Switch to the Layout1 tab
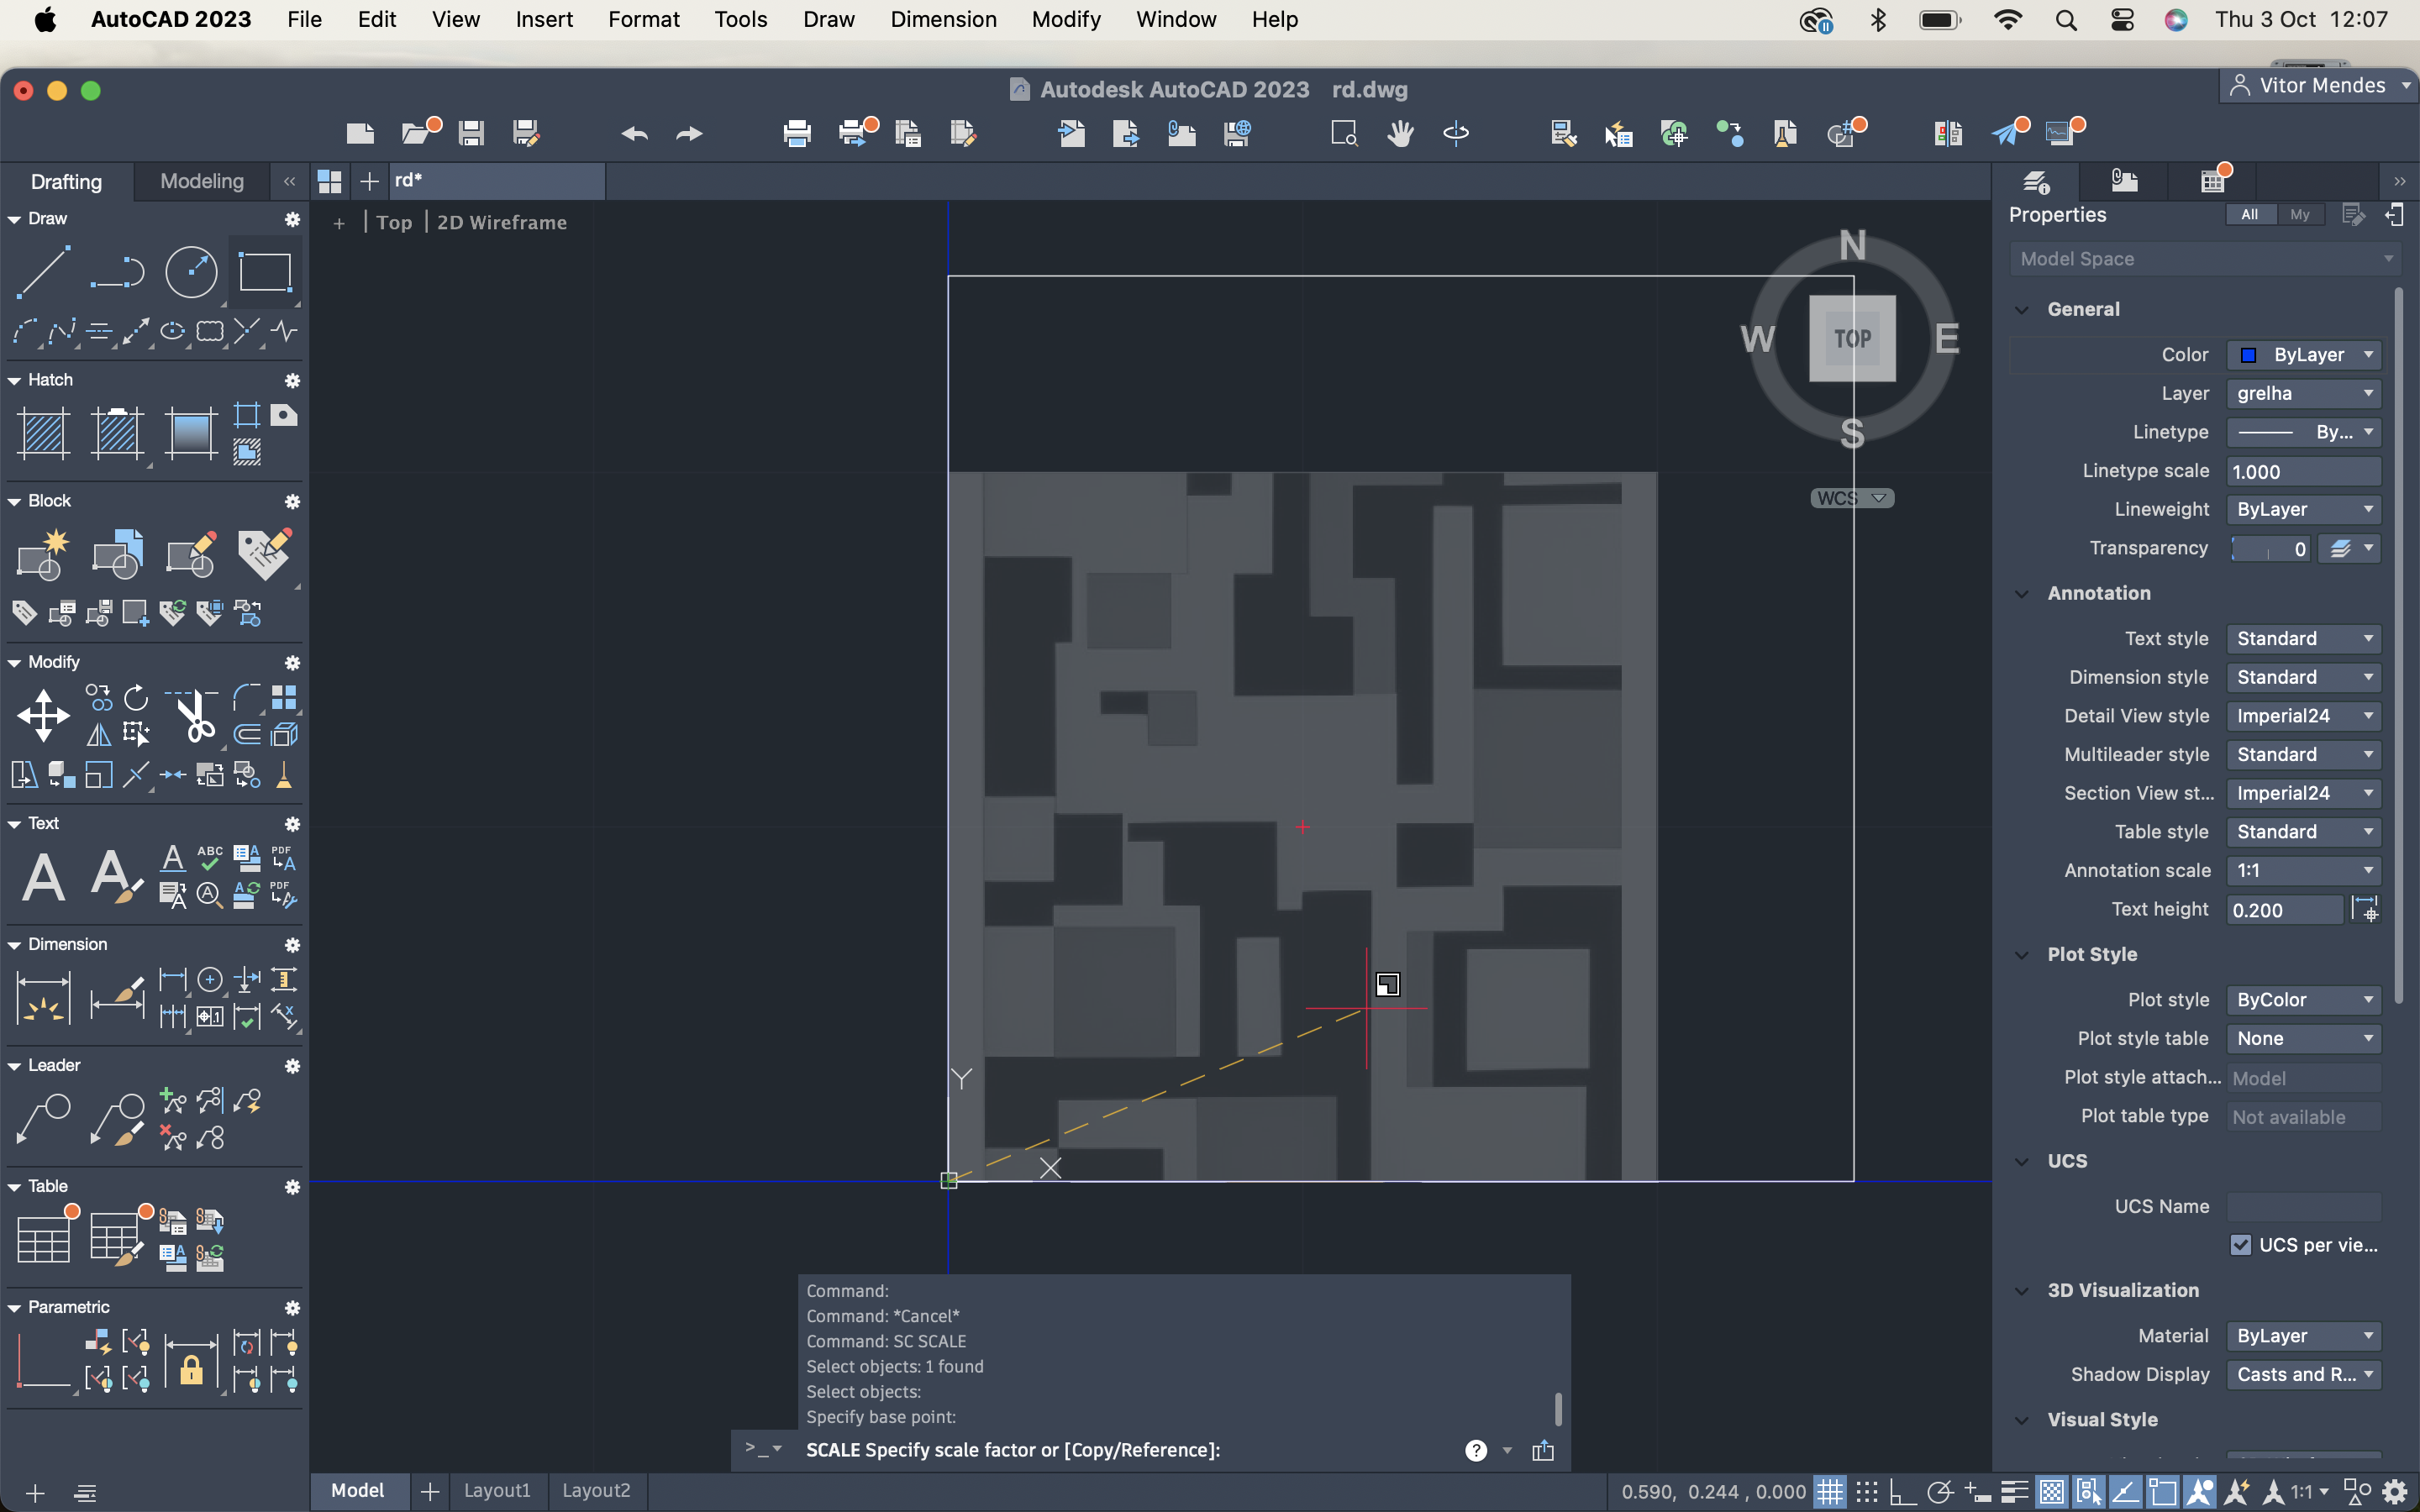This screenshot has width=2420, height=1512. (x=497, y=1491)
